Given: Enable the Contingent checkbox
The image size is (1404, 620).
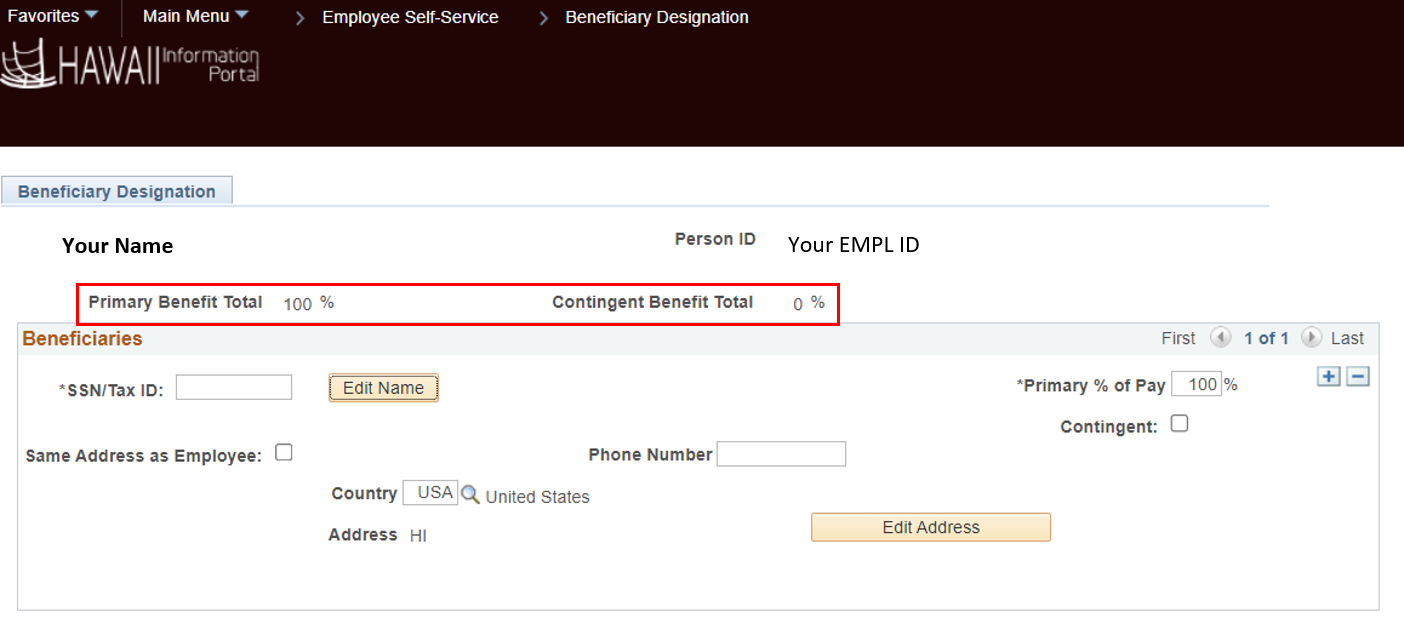Looking at the screenshot, I should [x=1180, y=424].
